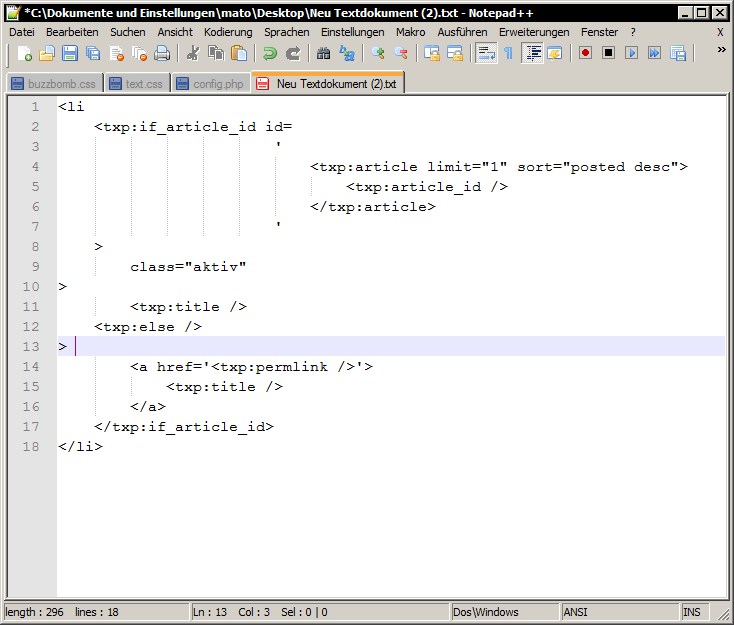Undo the last edit with the green arrow
This screenshot has width=734, height=625.
270,53
